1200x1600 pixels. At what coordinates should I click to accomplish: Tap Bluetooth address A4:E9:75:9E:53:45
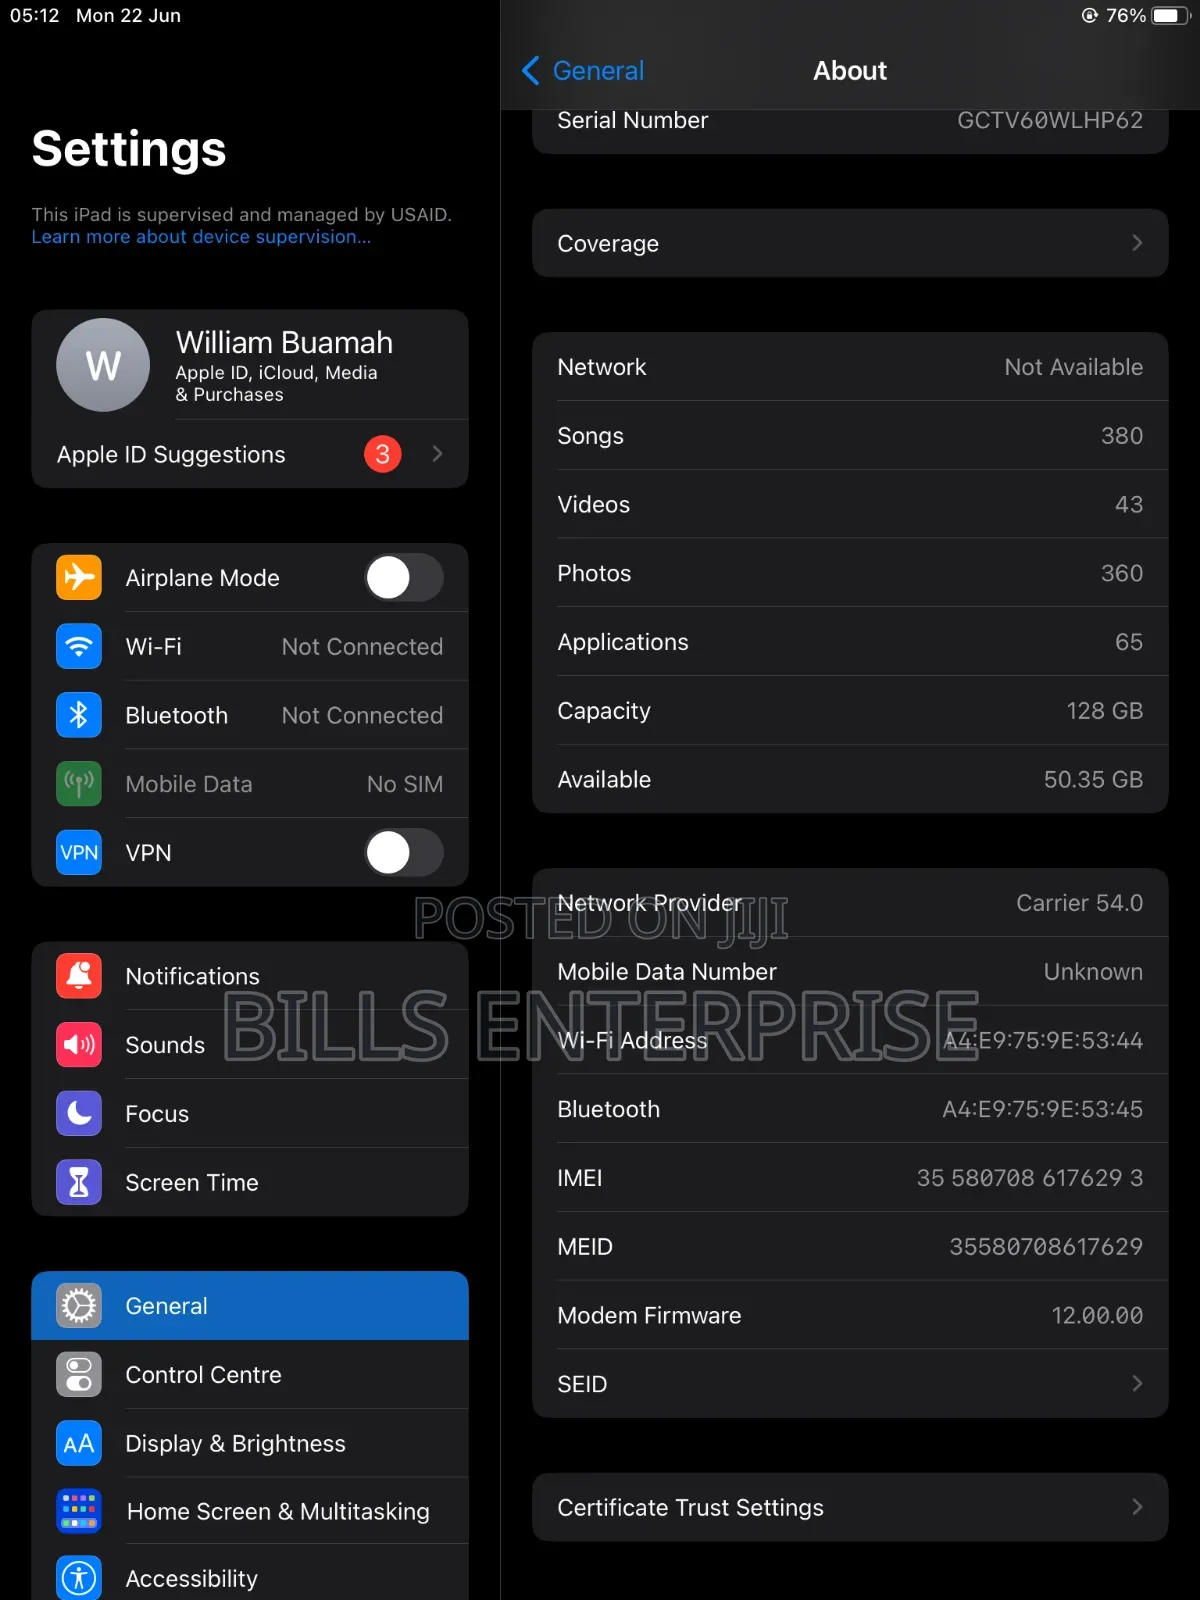1042,1109
